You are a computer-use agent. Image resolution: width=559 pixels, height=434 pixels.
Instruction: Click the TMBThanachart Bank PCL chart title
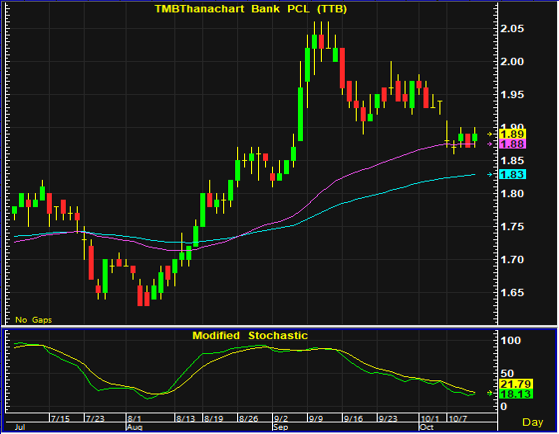coord(251,9)
